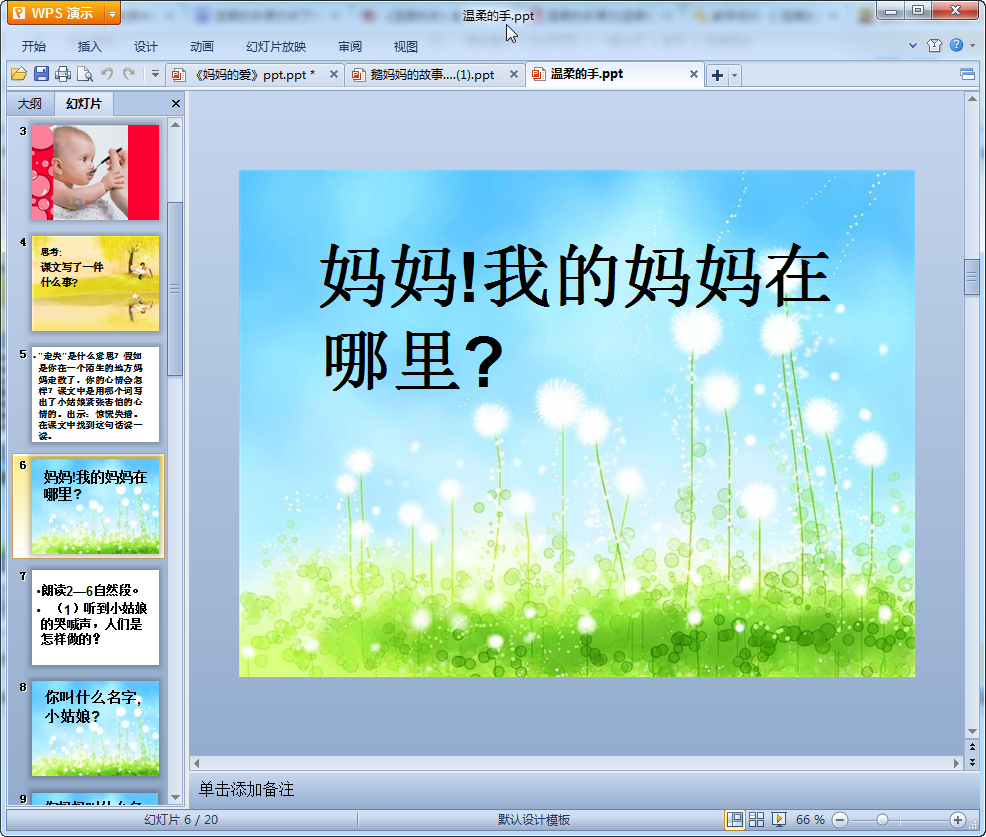
Task: Open the 插入 ribbon tab
Action: (89, 47)
